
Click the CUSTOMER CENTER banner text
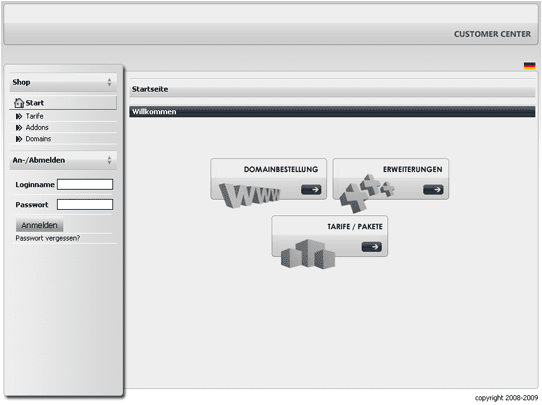[x=492, y=34]
